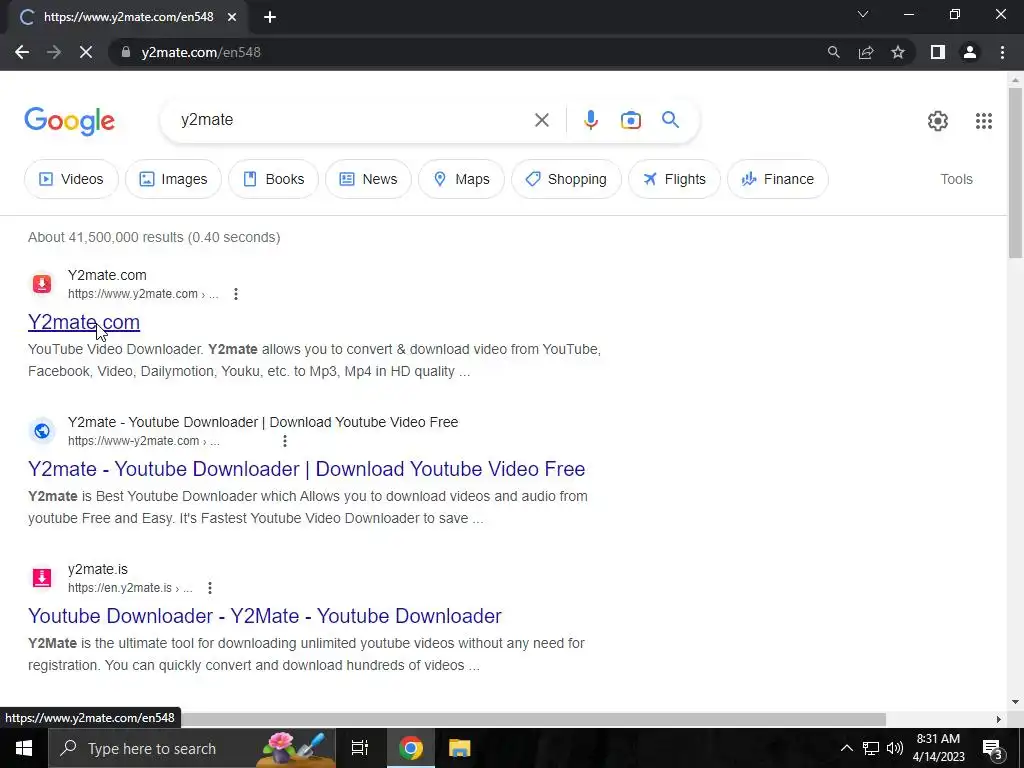Screen dimensions: 1024x768
Task: Open the search Tools options
Action: point(956,179)
